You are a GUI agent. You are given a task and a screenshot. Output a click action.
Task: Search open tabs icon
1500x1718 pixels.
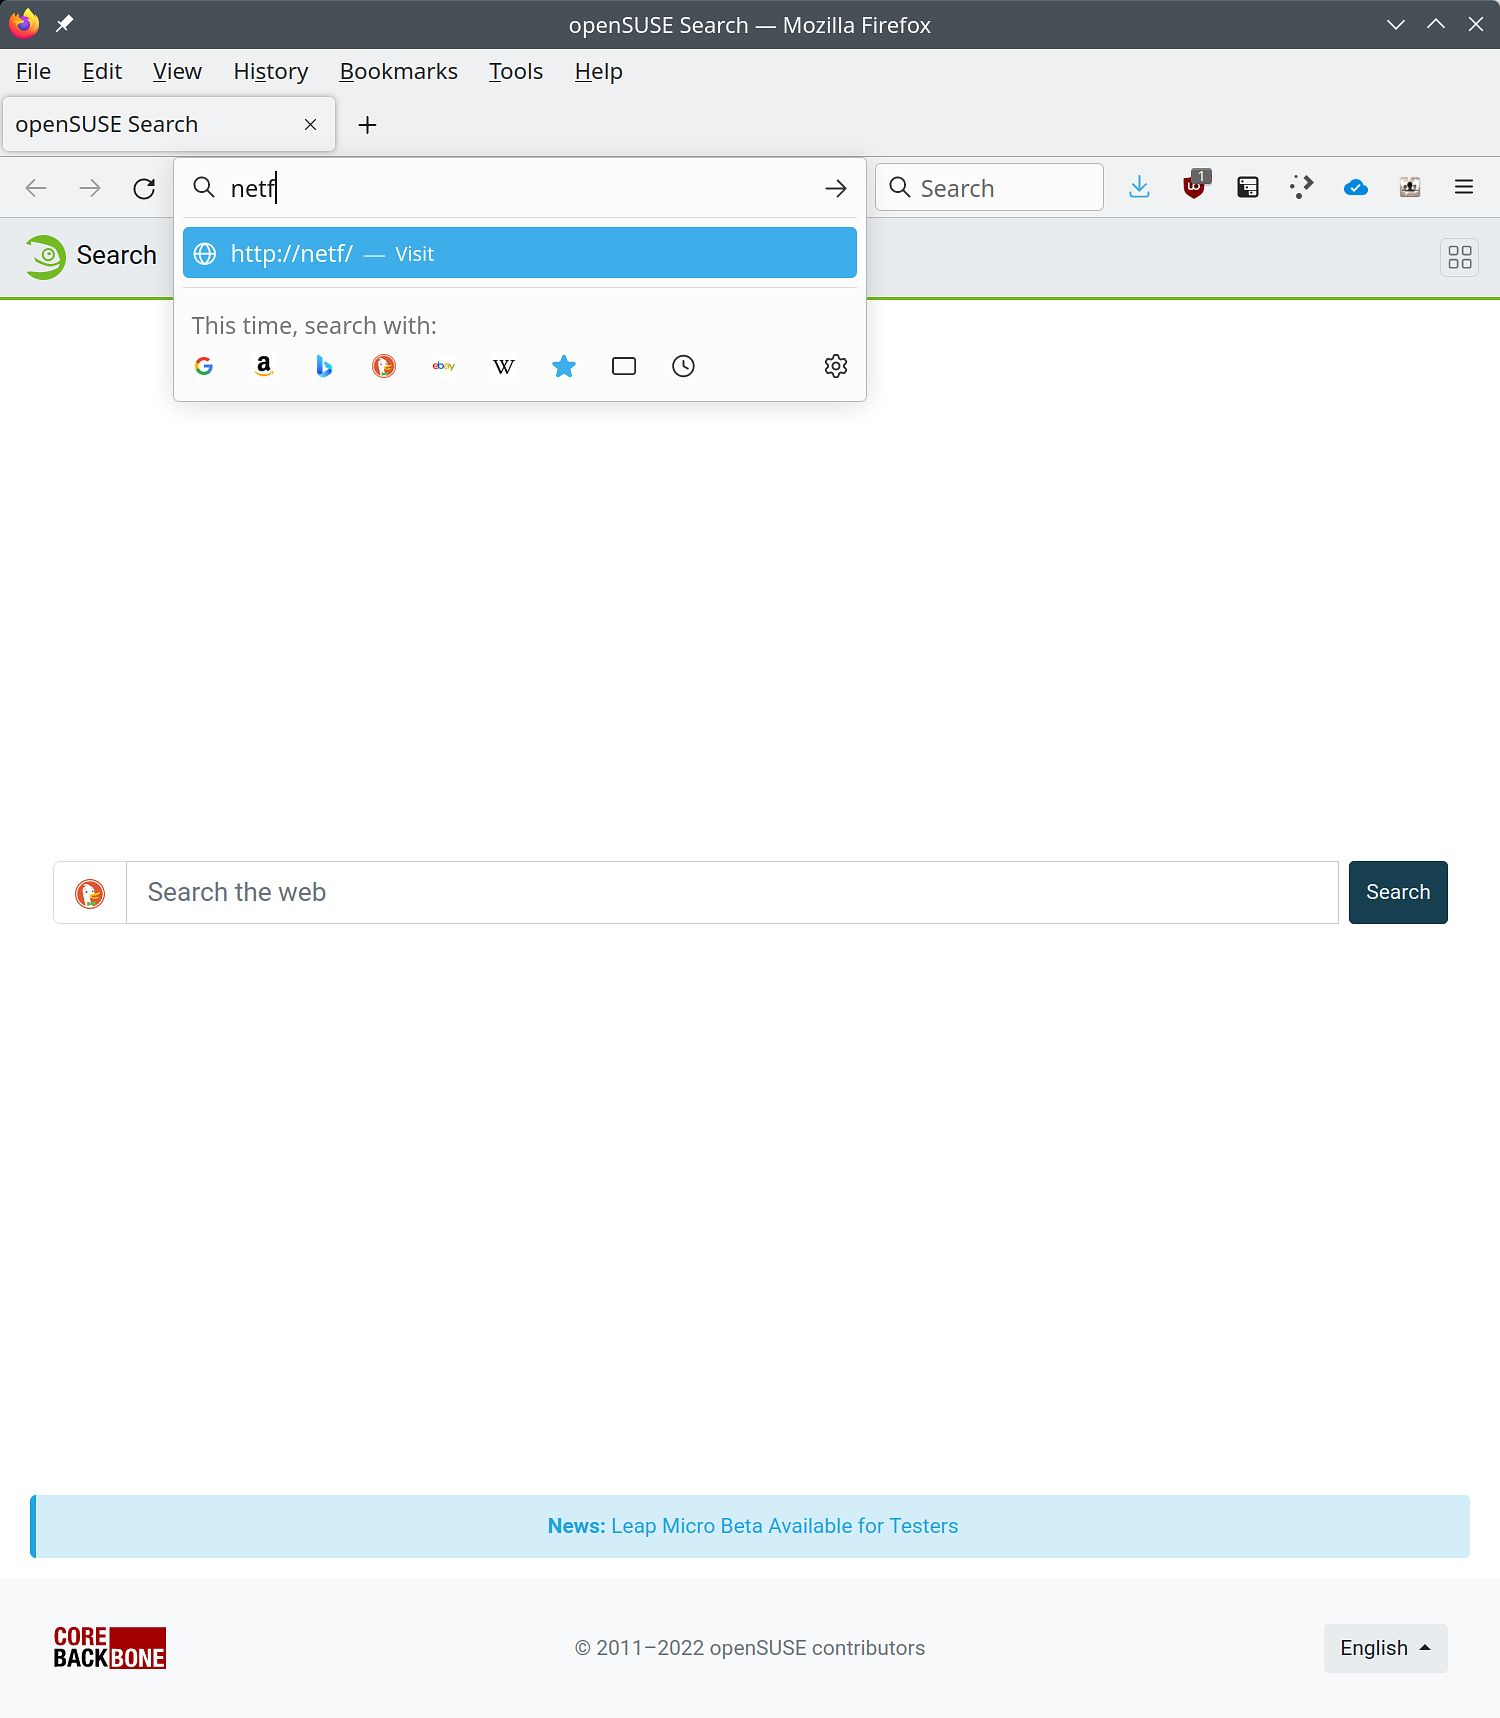point(624,366)
